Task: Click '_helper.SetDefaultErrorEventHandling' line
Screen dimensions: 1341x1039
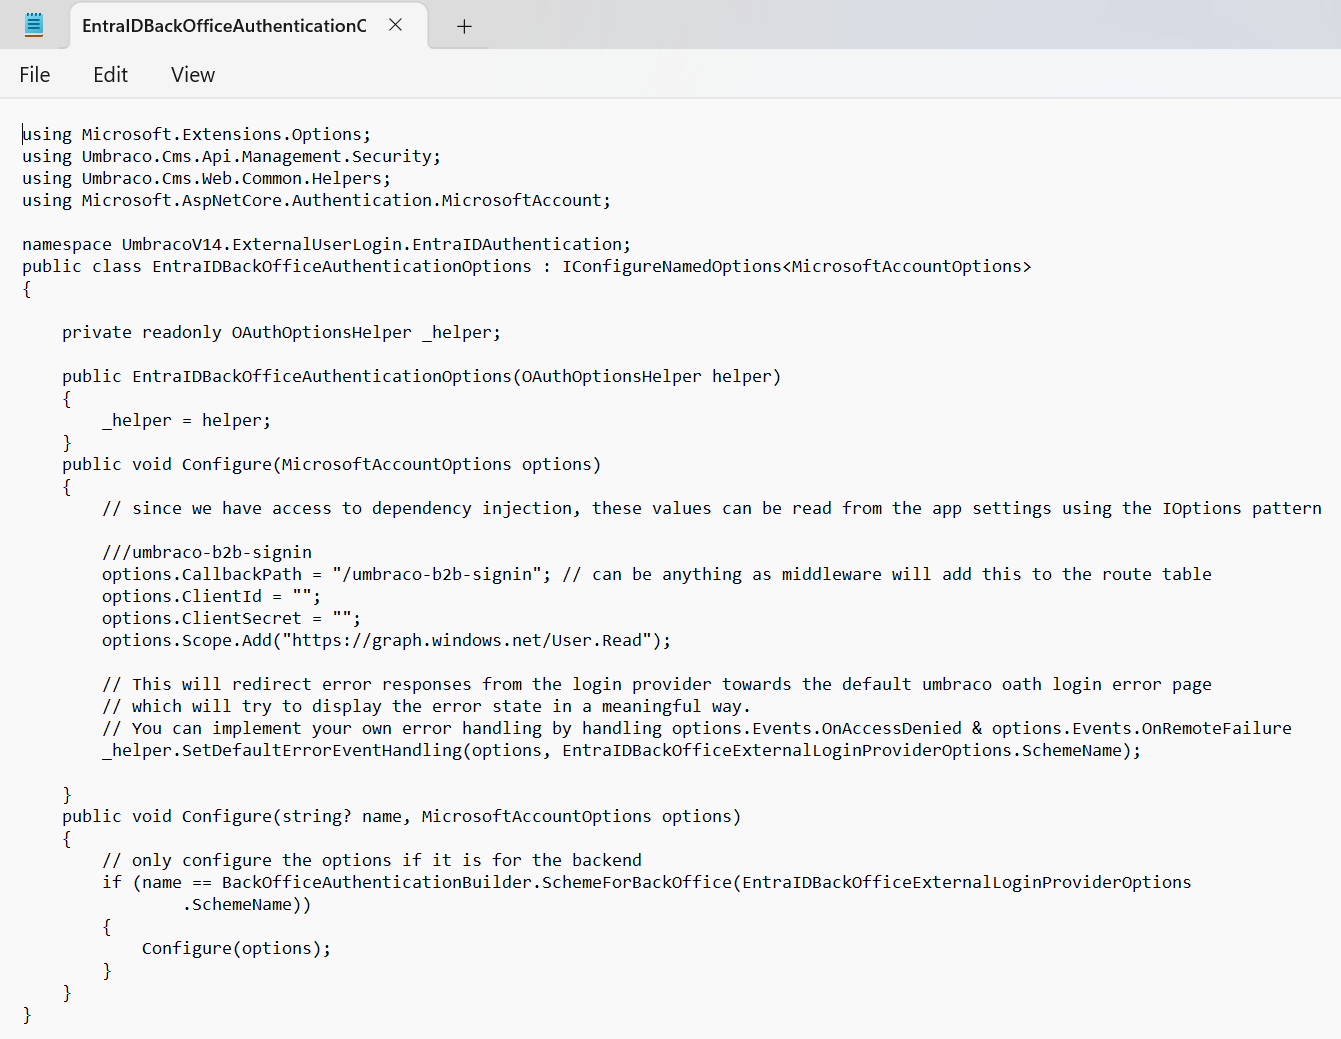Action: click(x=621, y=750)
